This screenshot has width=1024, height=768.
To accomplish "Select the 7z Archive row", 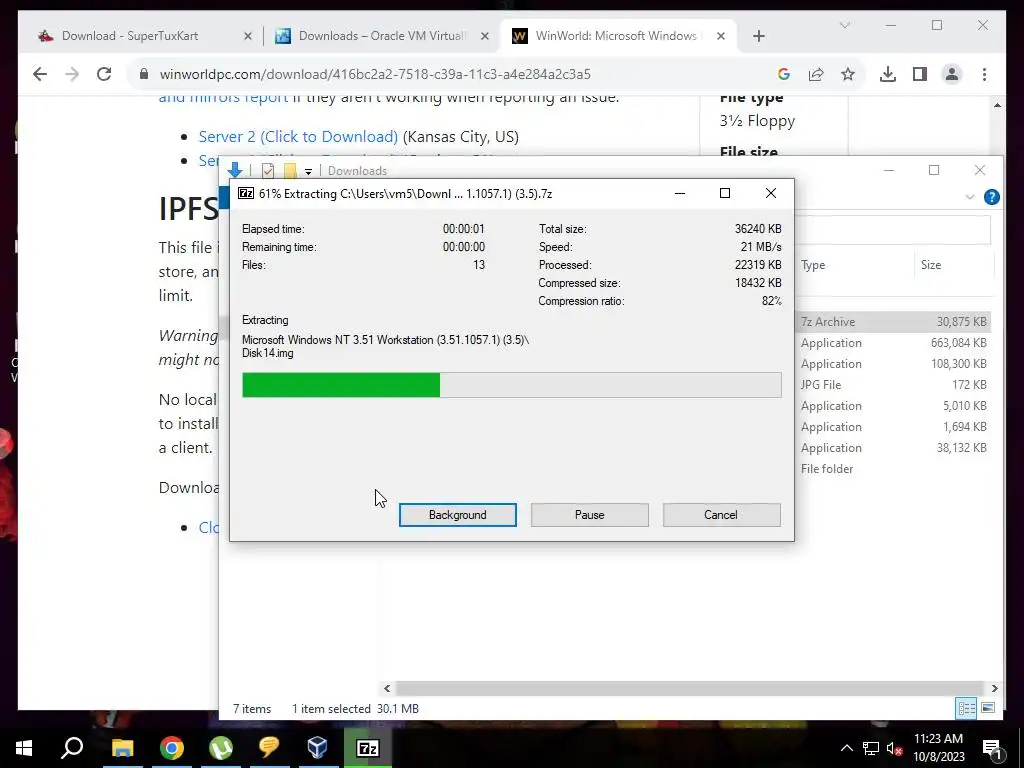I will click(893, 322).
